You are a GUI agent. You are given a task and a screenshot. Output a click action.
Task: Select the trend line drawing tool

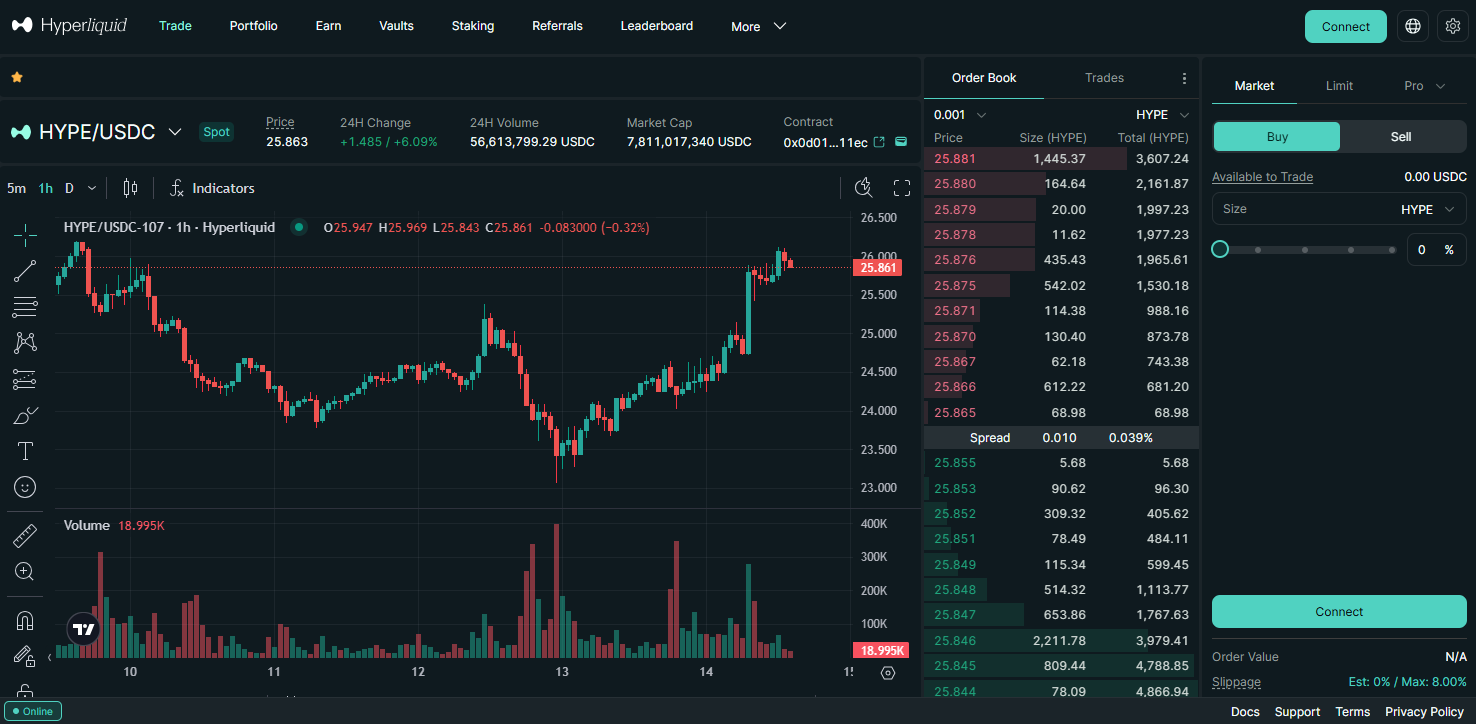(25, 271)
